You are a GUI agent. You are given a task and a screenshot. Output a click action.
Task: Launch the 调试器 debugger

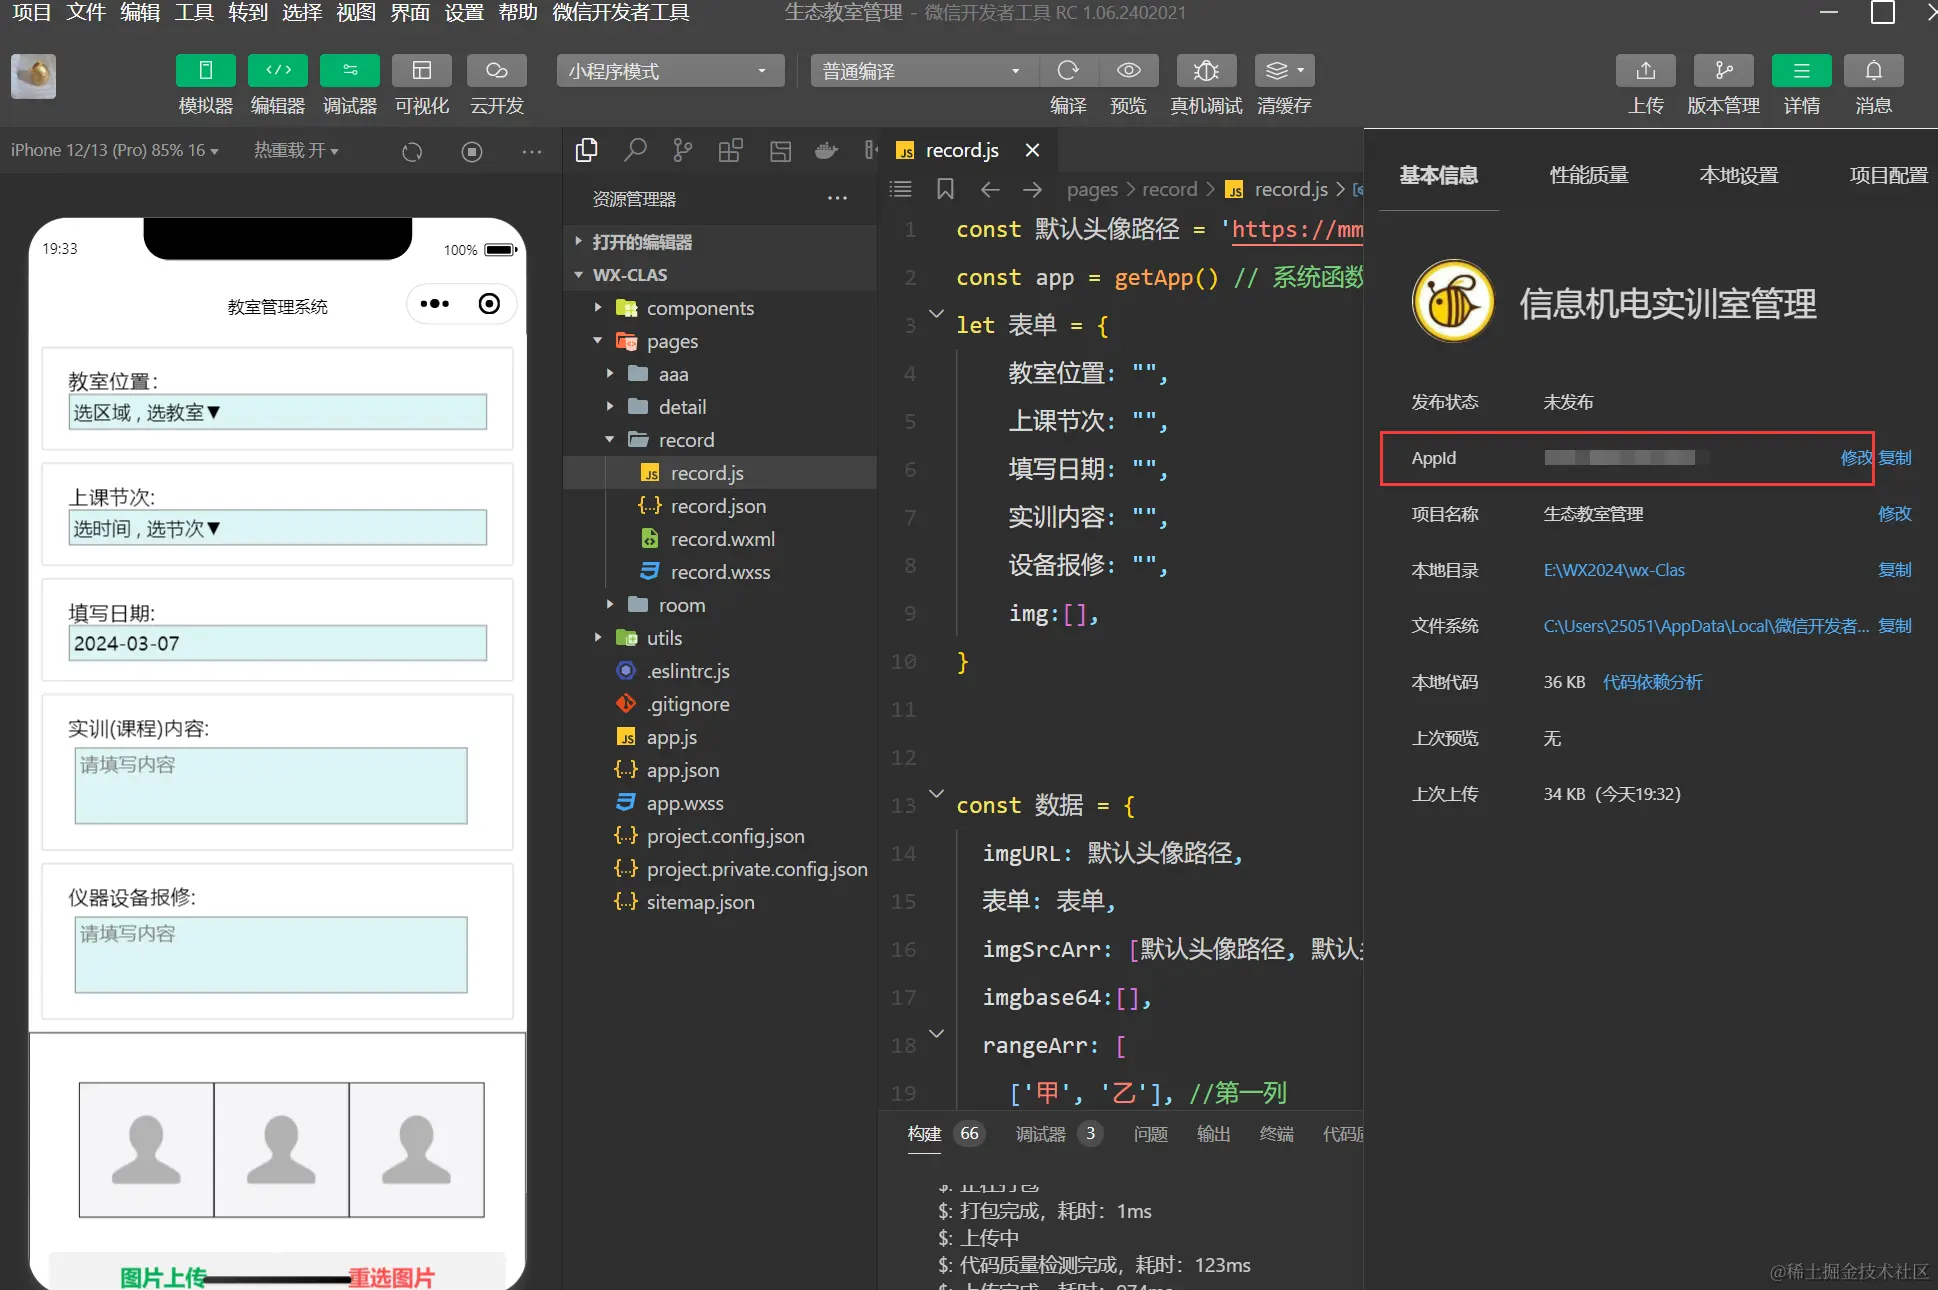[349, 85]
